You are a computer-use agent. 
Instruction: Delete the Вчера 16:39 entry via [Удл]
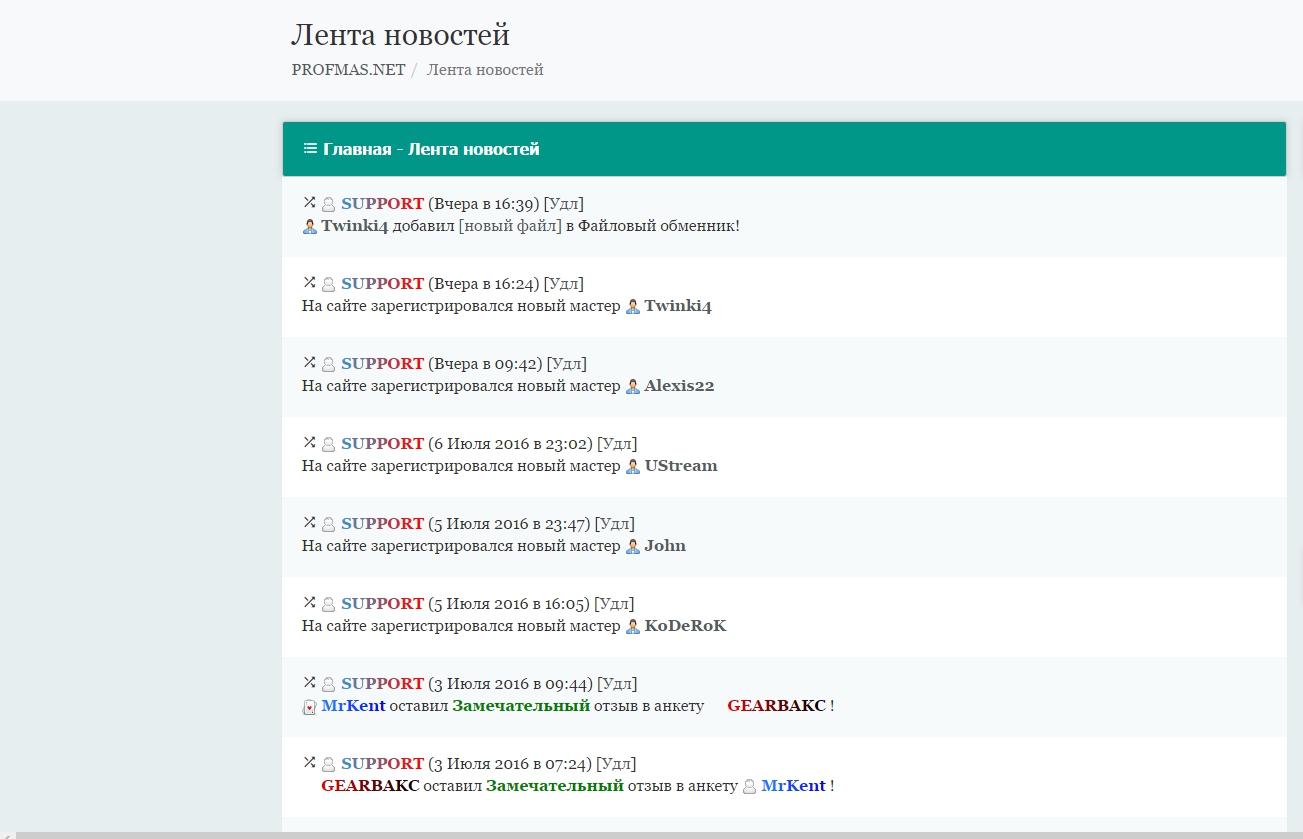(564, 204)
